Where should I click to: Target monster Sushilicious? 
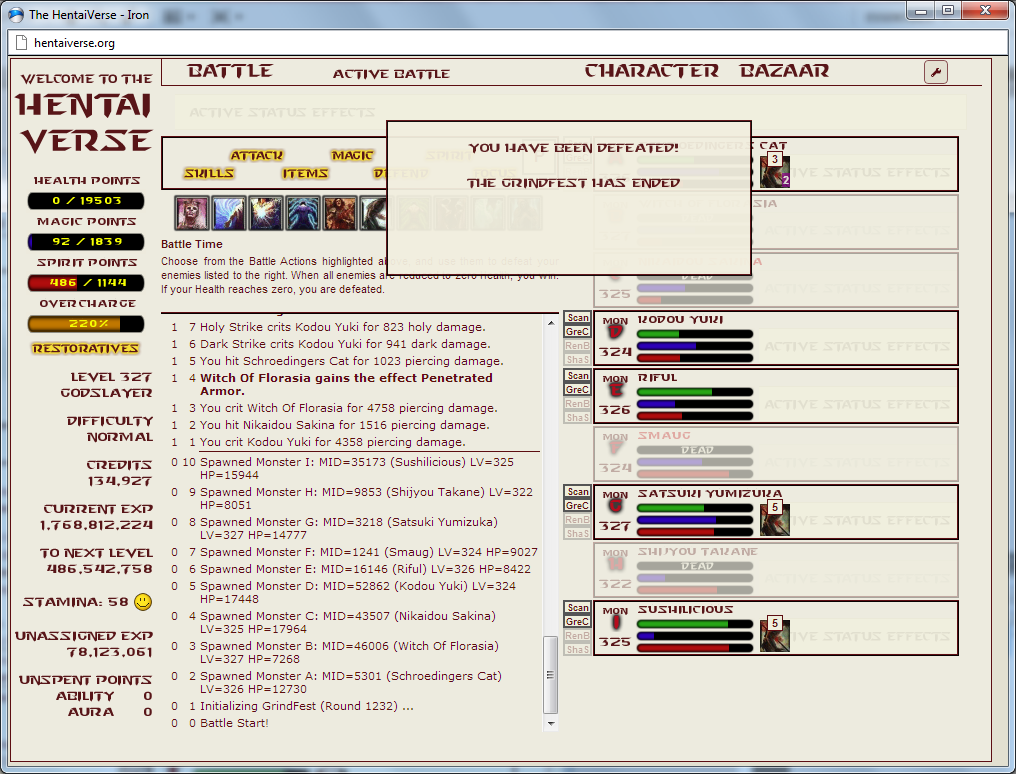776,628
